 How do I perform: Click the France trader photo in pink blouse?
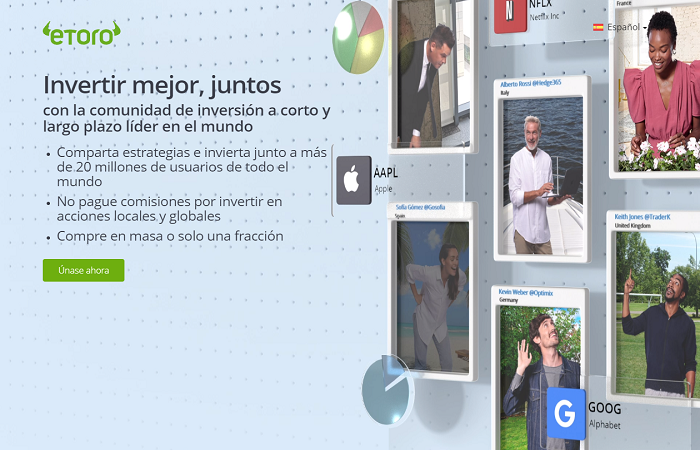click(658, 89)
